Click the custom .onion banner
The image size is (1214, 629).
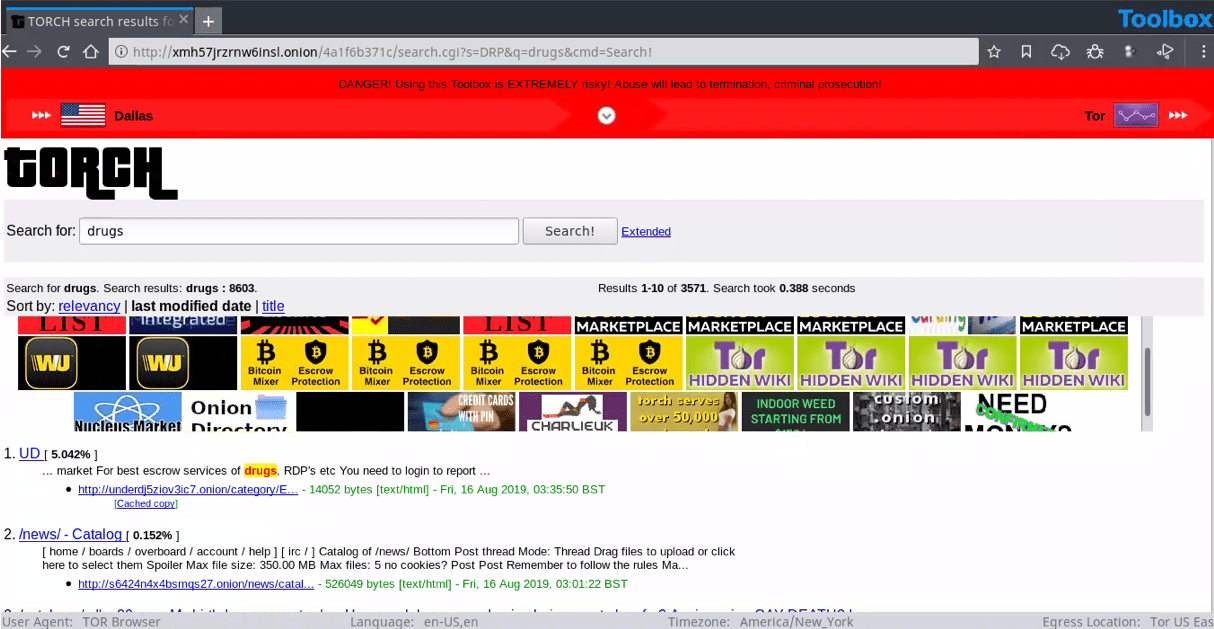[x=906, y=411]
